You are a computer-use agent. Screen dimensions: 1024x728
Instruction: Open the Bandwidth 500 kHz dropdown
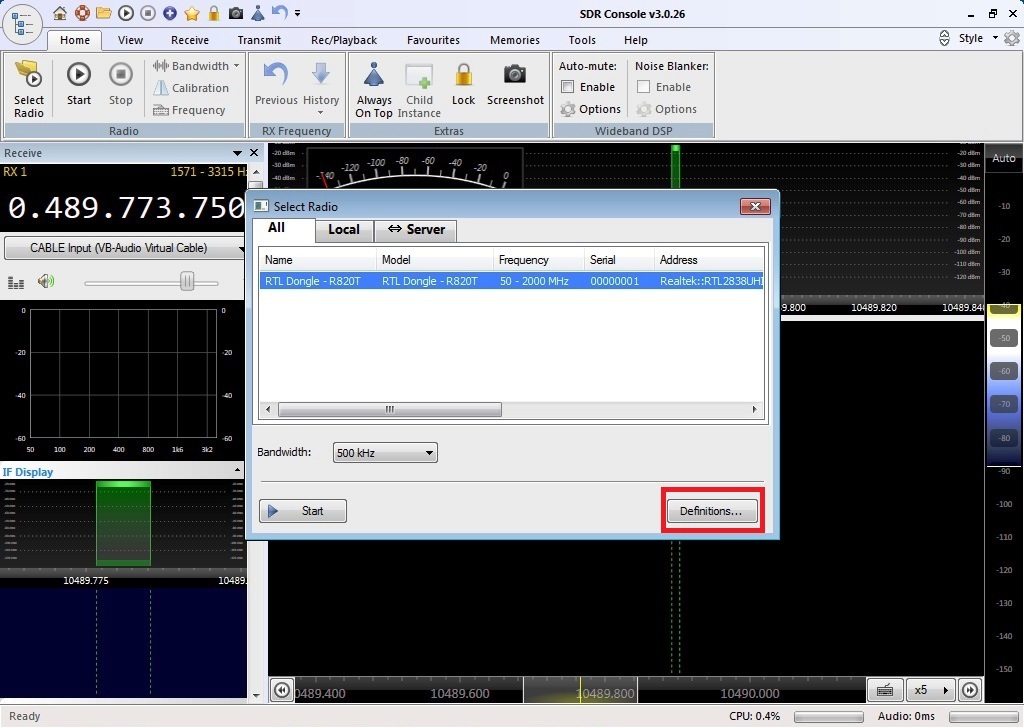tap(386, 453)
